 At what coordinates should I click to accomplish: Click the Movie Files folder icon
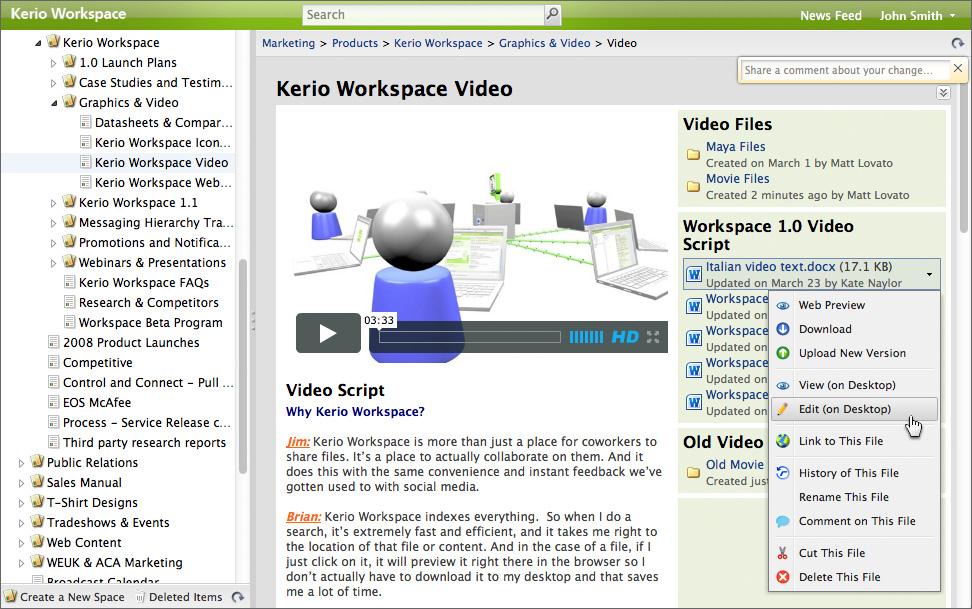(x=693, y=186)
